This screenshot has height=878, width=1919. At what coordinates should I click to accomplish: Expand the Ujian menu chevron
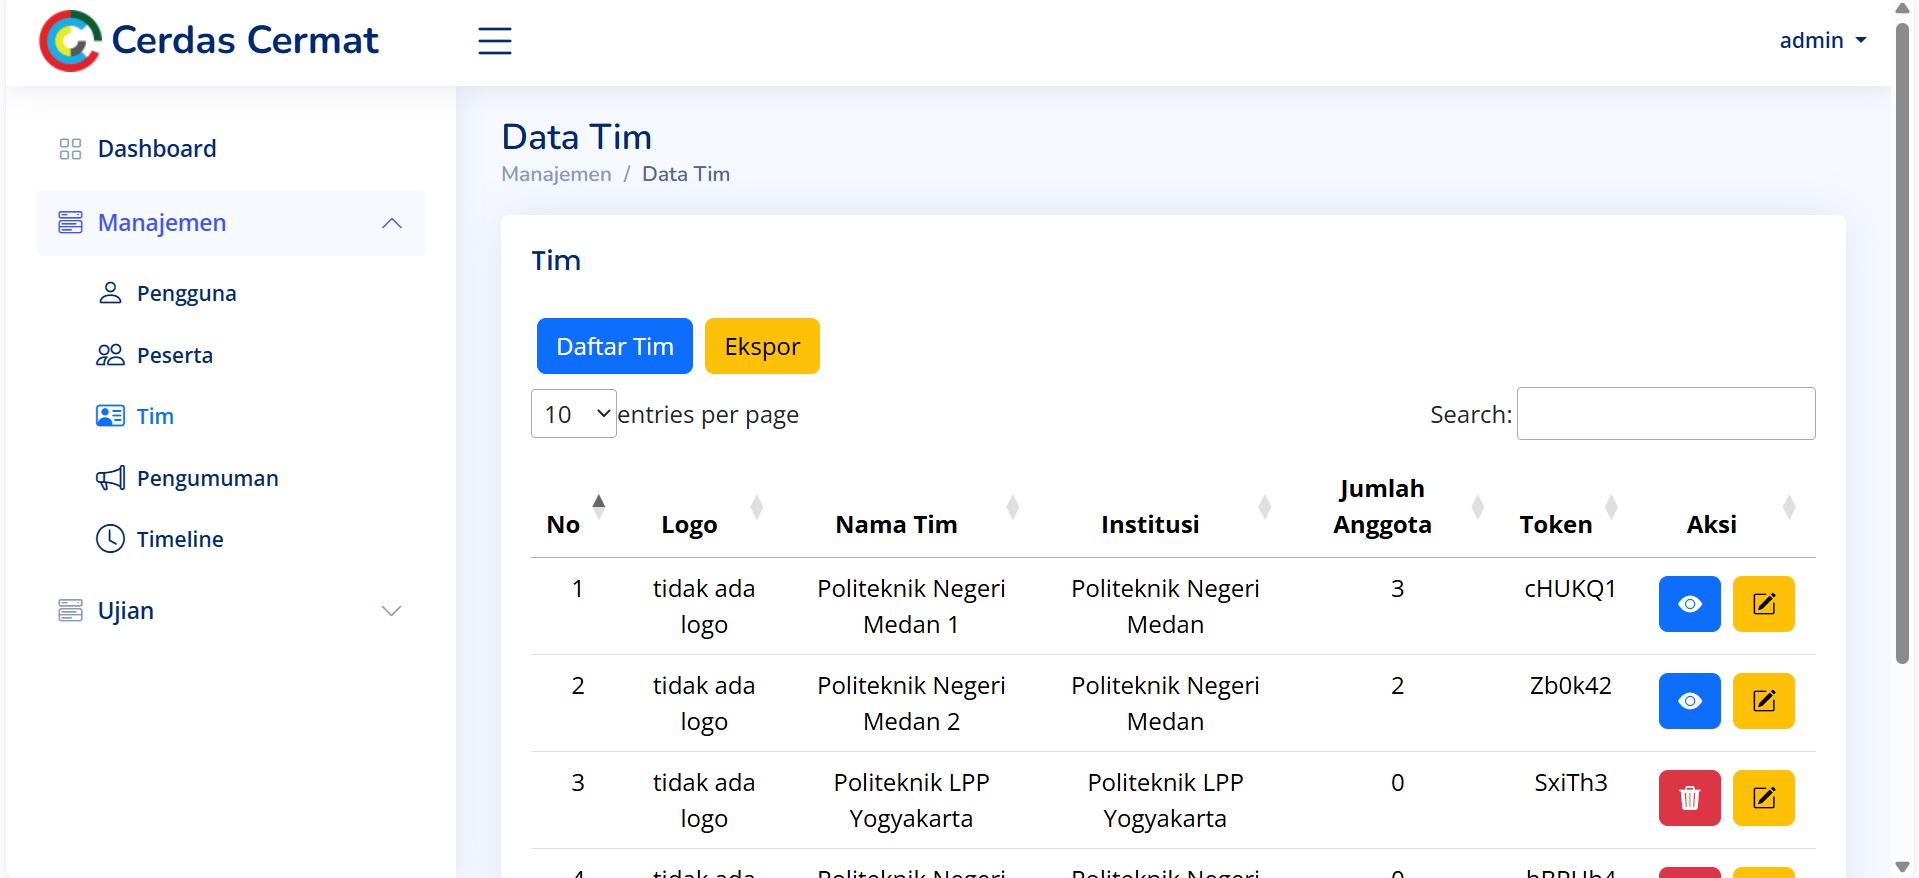click(392, 611)
